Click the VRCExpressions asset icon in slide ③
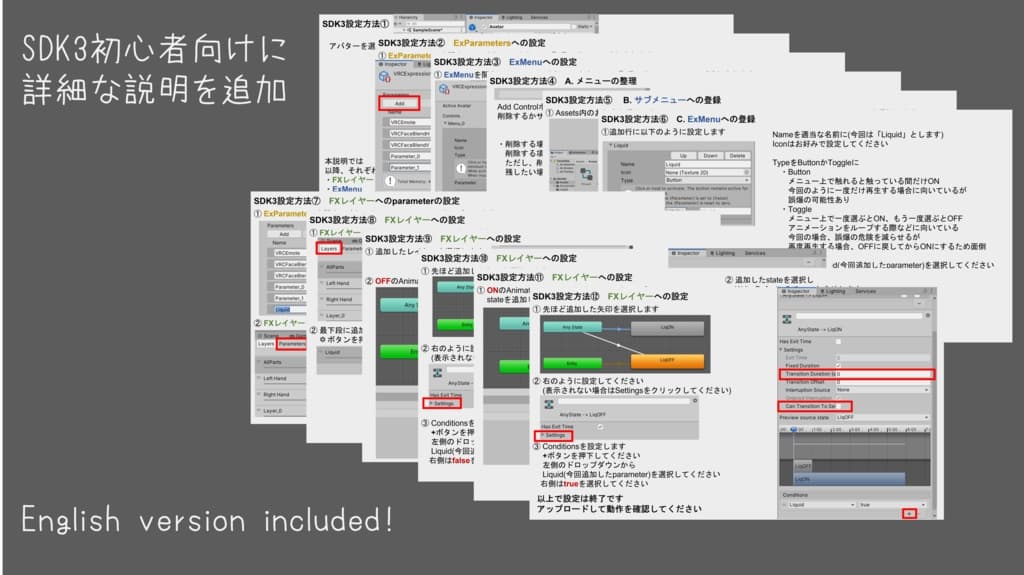The width and height of the screenshot is (1024, 575). click(x=443, y=89)
